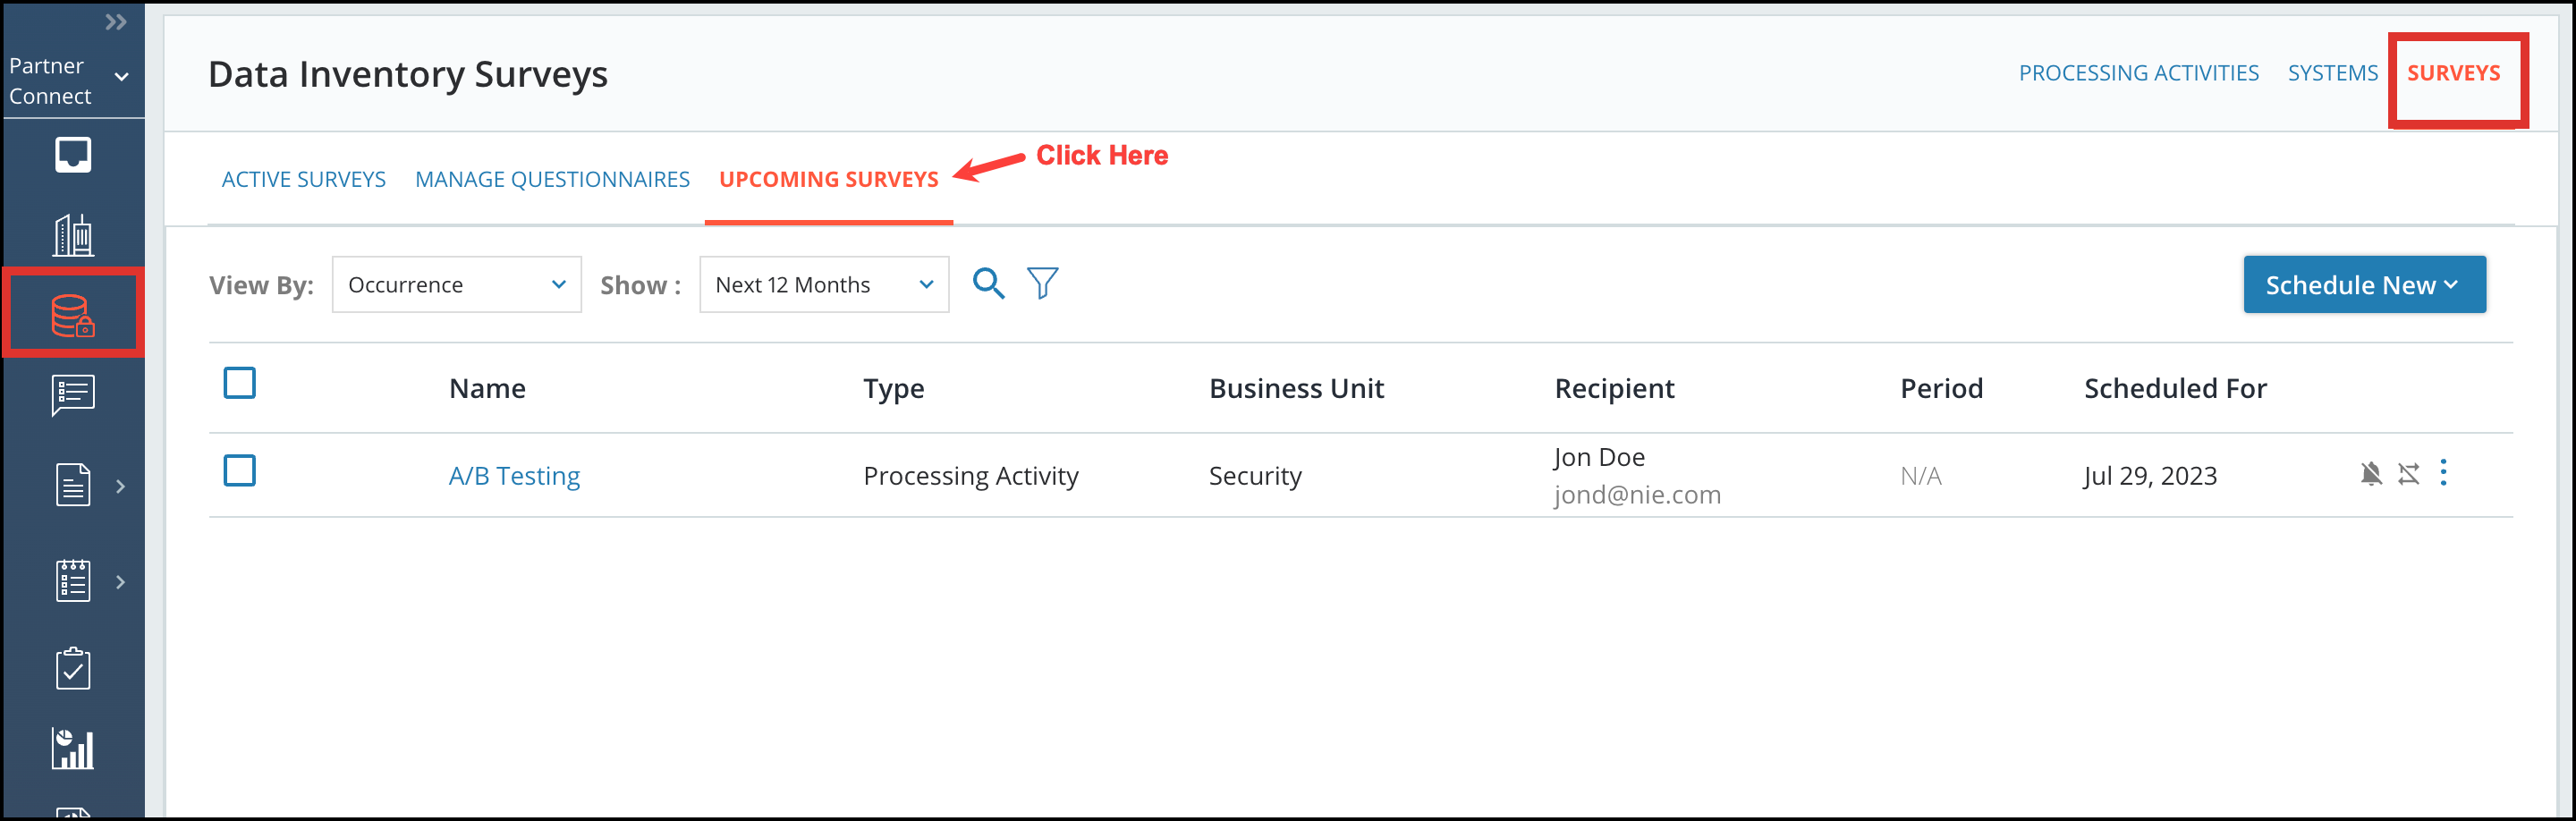Click the Jul 29, 2023 date cell

pos(2150,476)
